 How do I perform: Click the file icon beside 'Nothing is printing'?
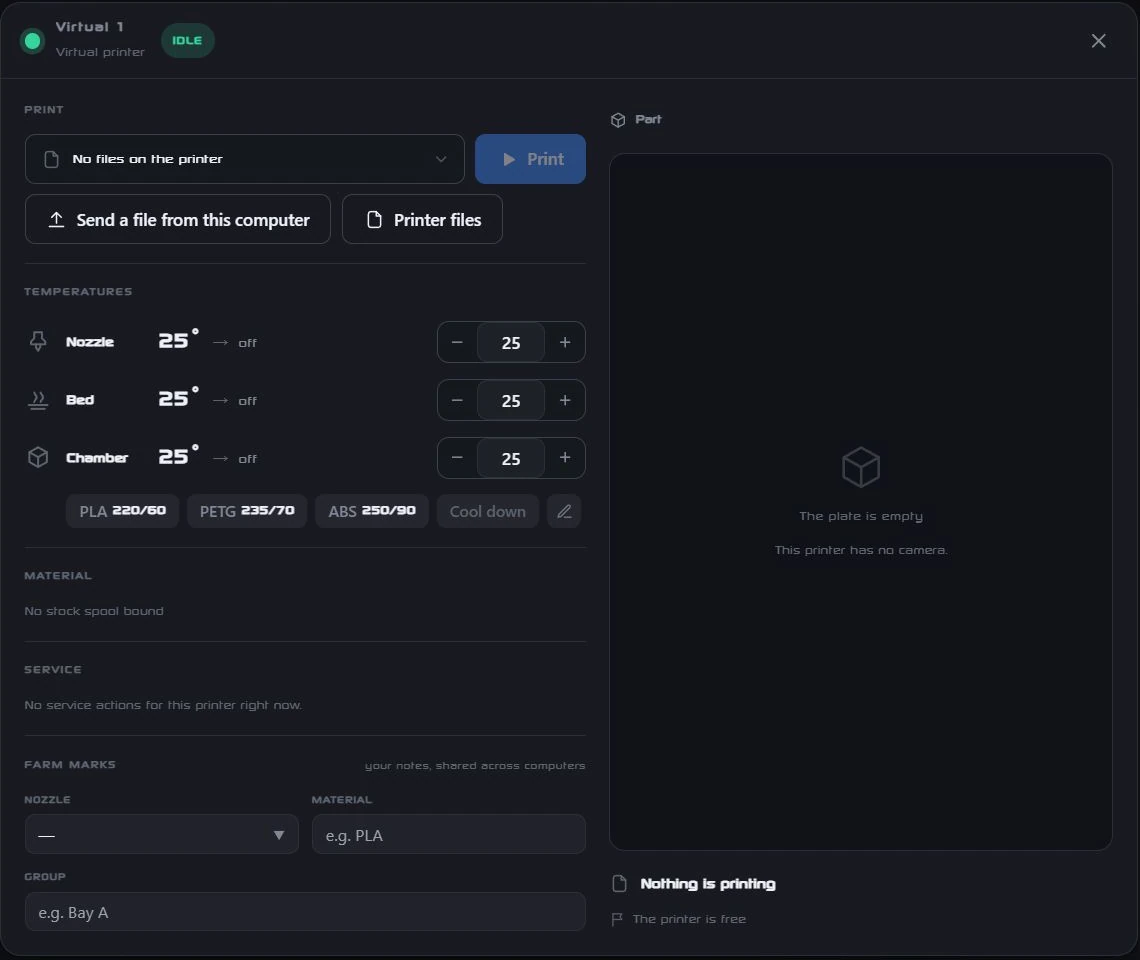click(619, 884)
